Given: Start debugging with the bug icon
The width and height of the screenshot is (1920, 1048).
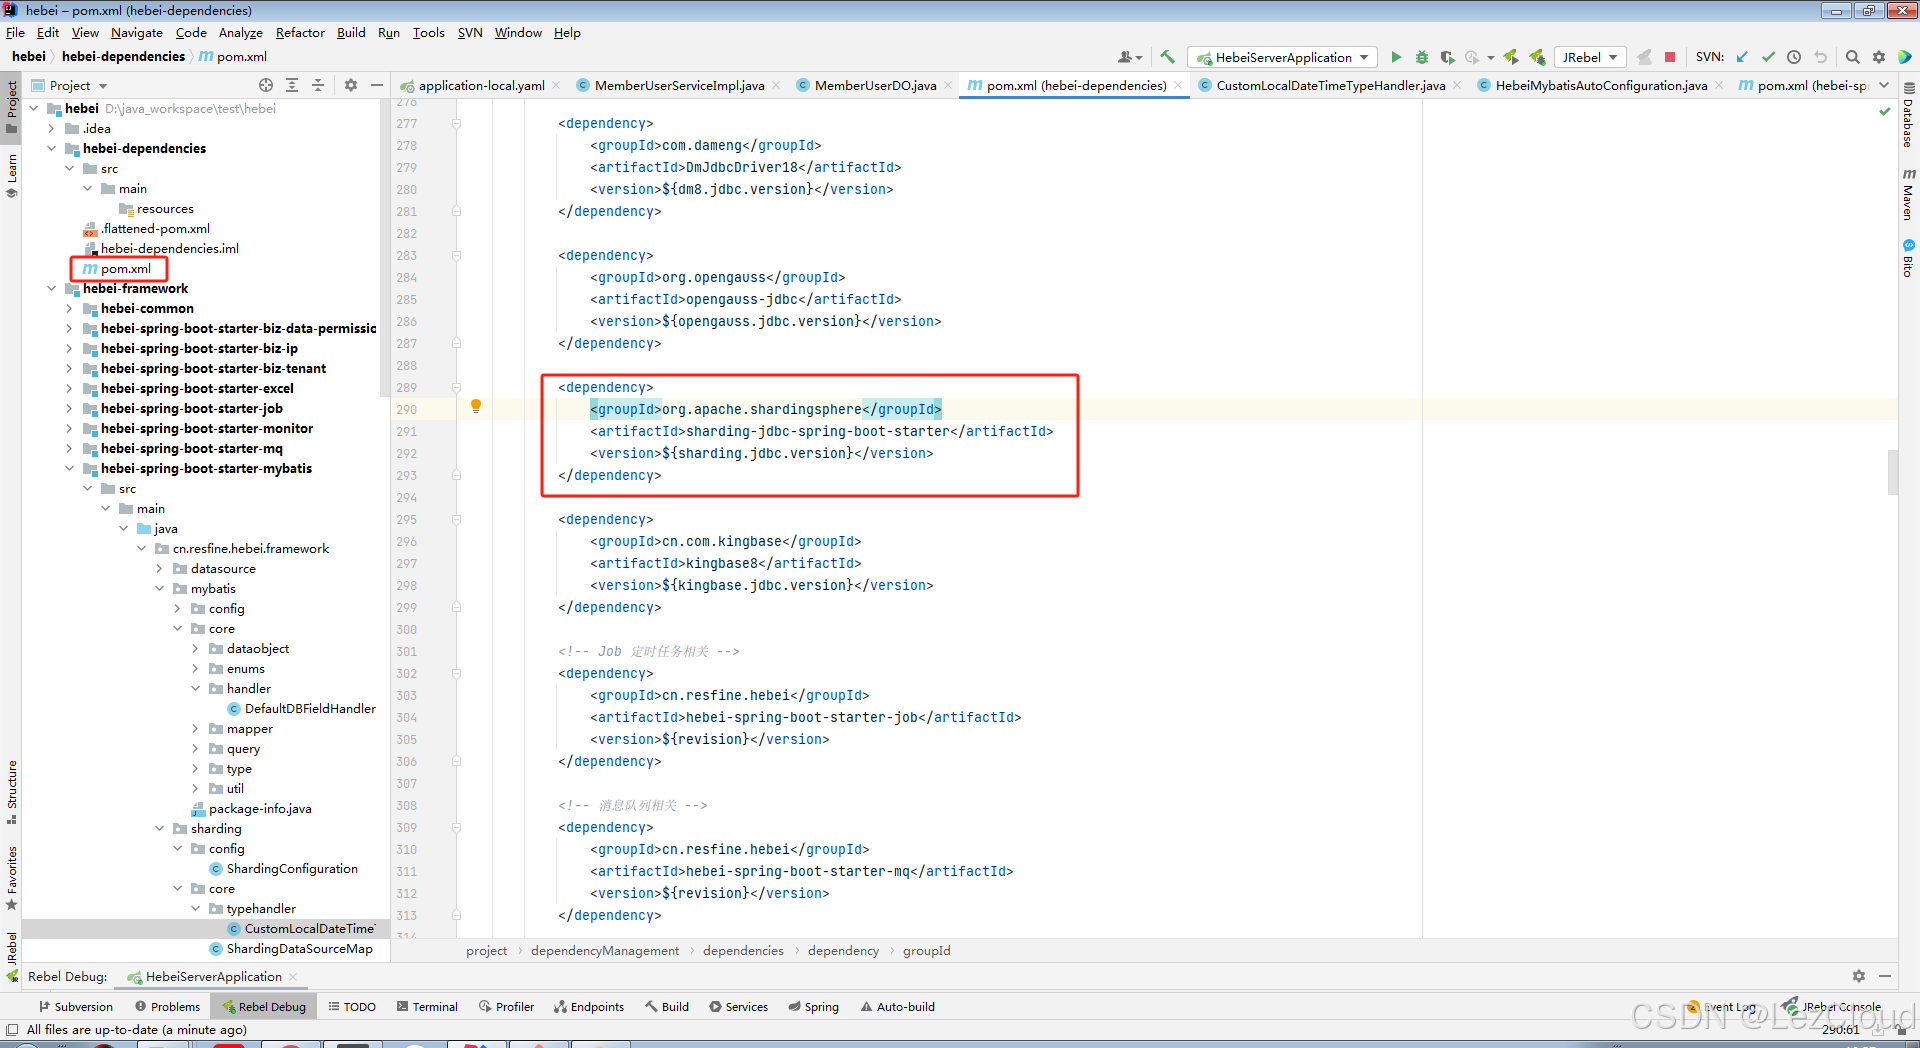Looking at the screenshot, I should pyautogui.click(x=1421, y=57).
